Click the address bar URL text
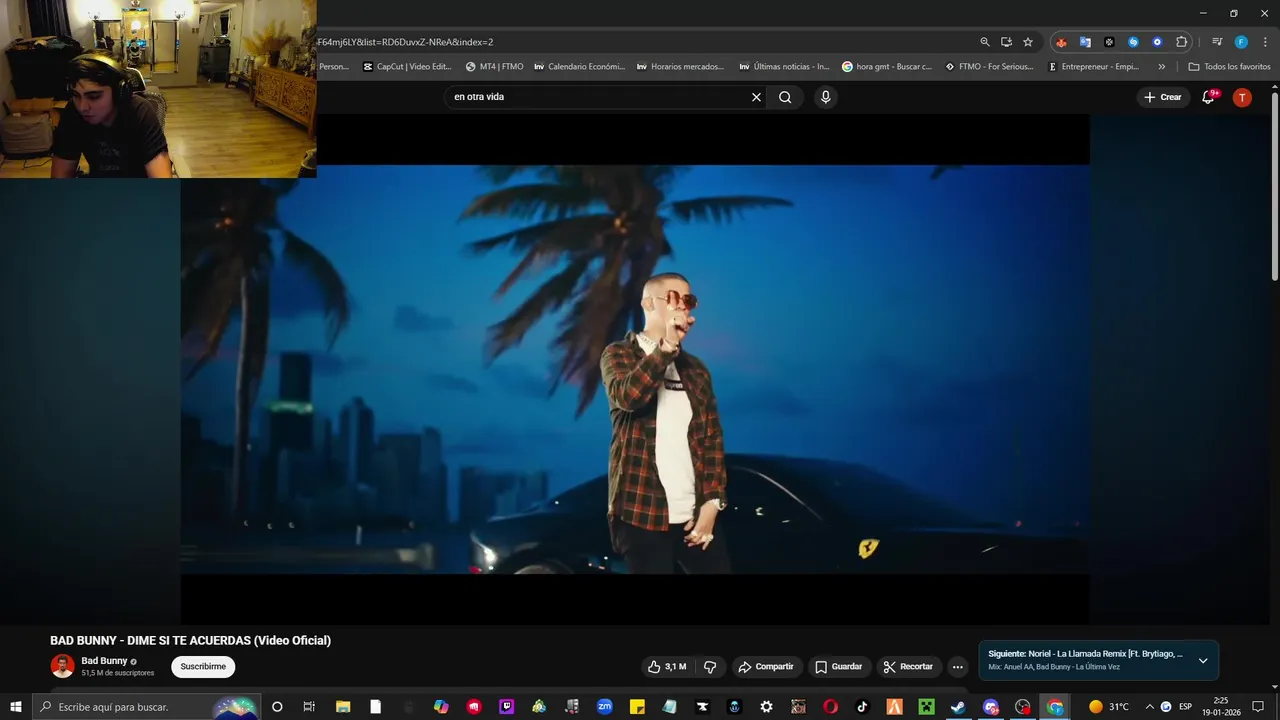Viewport: 1280px width, 720px height. [x=405, y=42]
